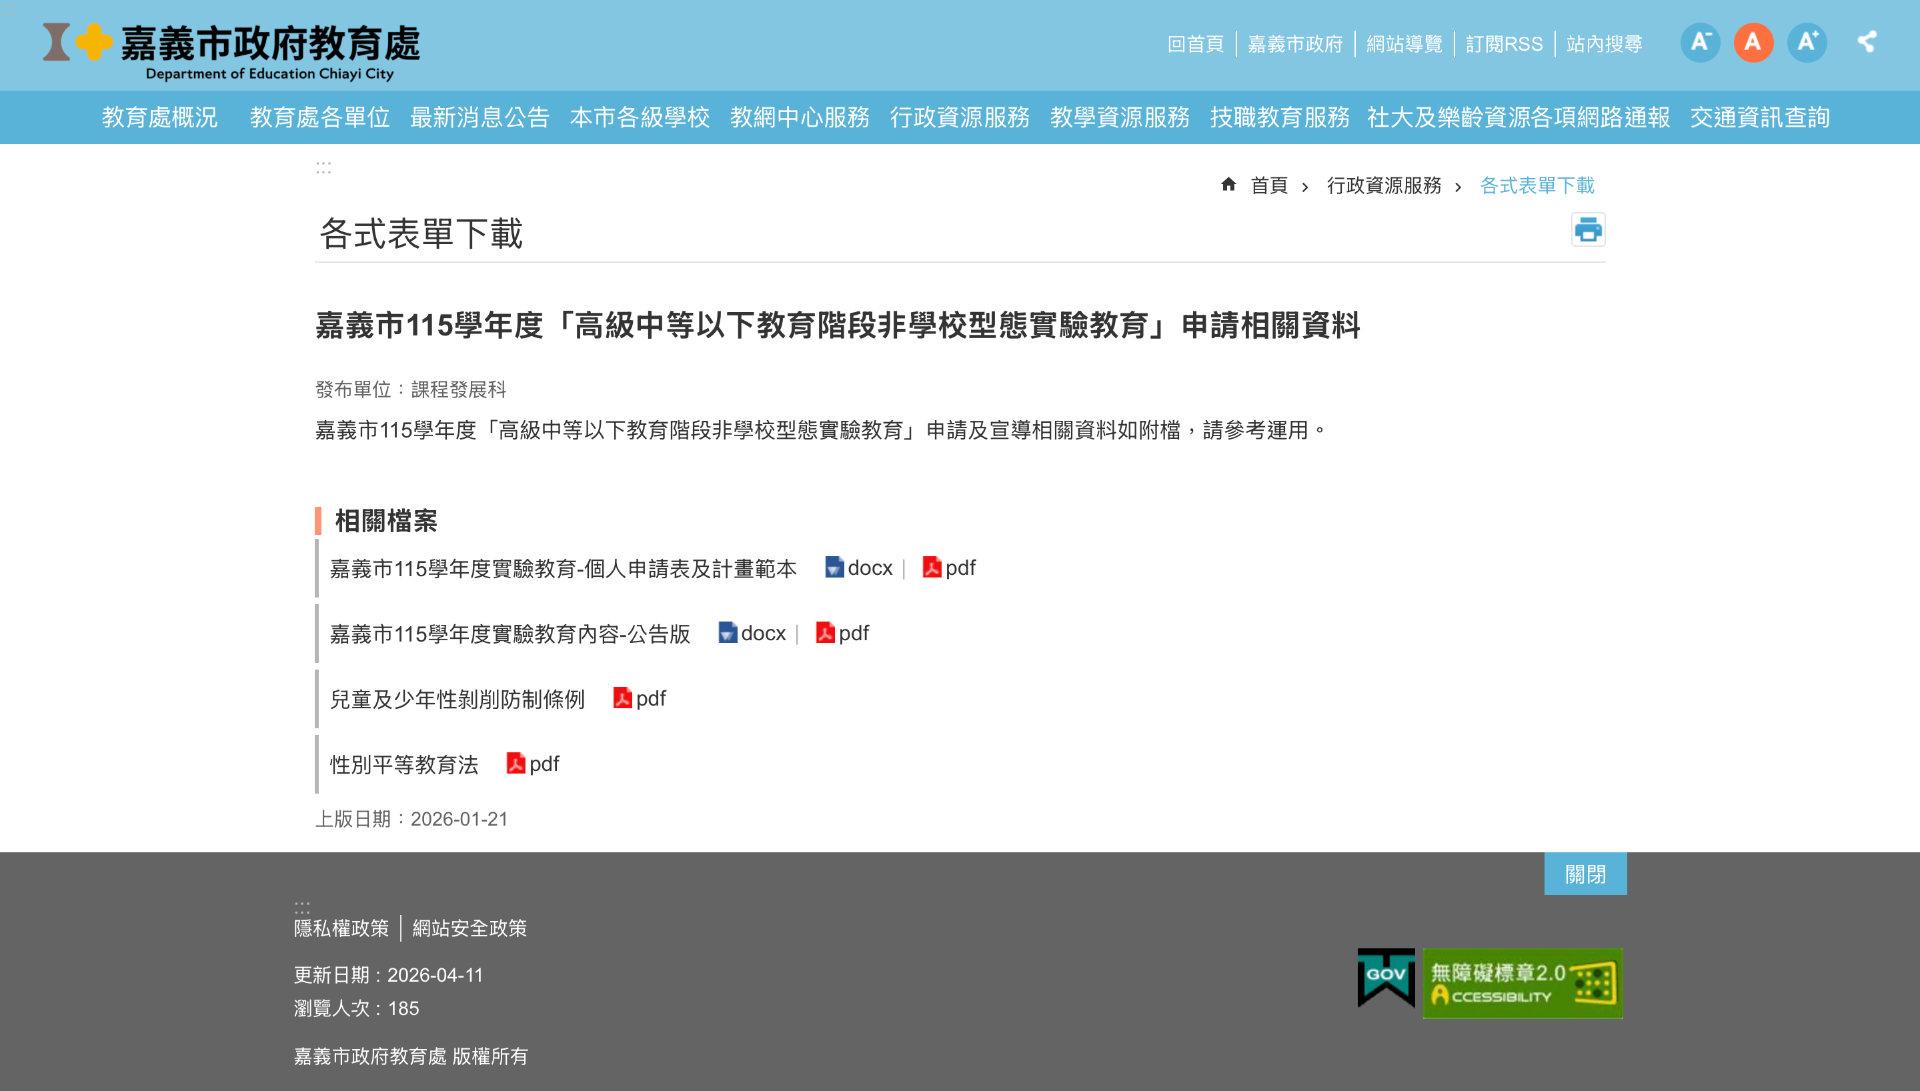Increase font size with A+ icon
1920x1091 pixels.
(x=1807, y=42)
